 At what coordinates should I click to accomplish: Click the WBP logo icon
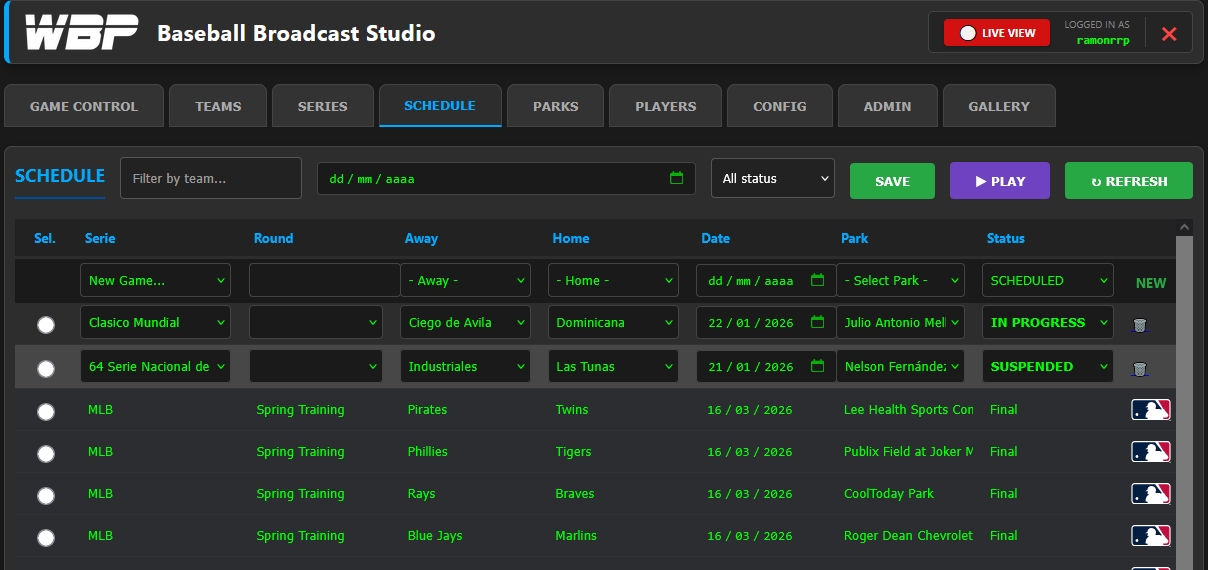tap(81, 33)
